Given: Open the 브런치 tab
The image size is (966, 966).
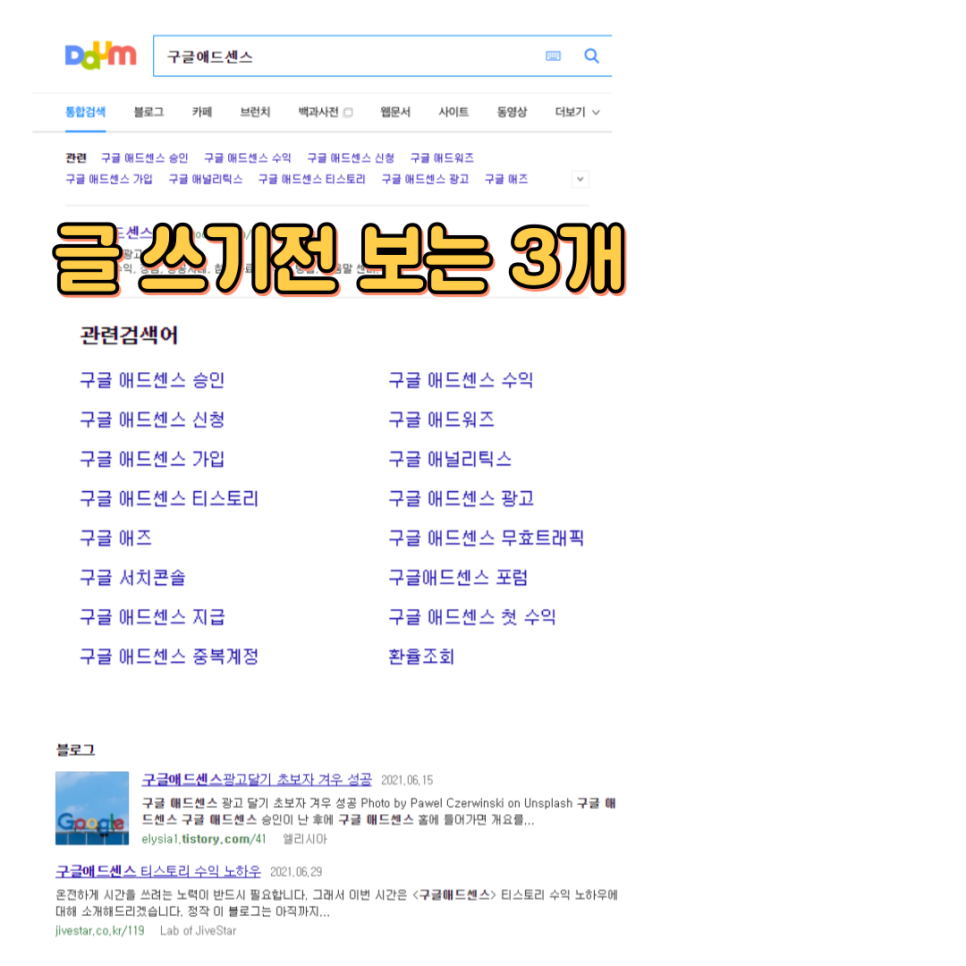Looking at the screenshot, I should click(x=255, y=112).
